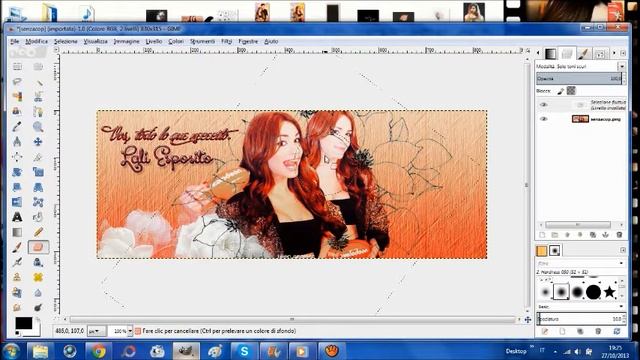This screenshot has height=360, width=640.
Task: Select the Clone stamp tool
Action: pos(17,277)
